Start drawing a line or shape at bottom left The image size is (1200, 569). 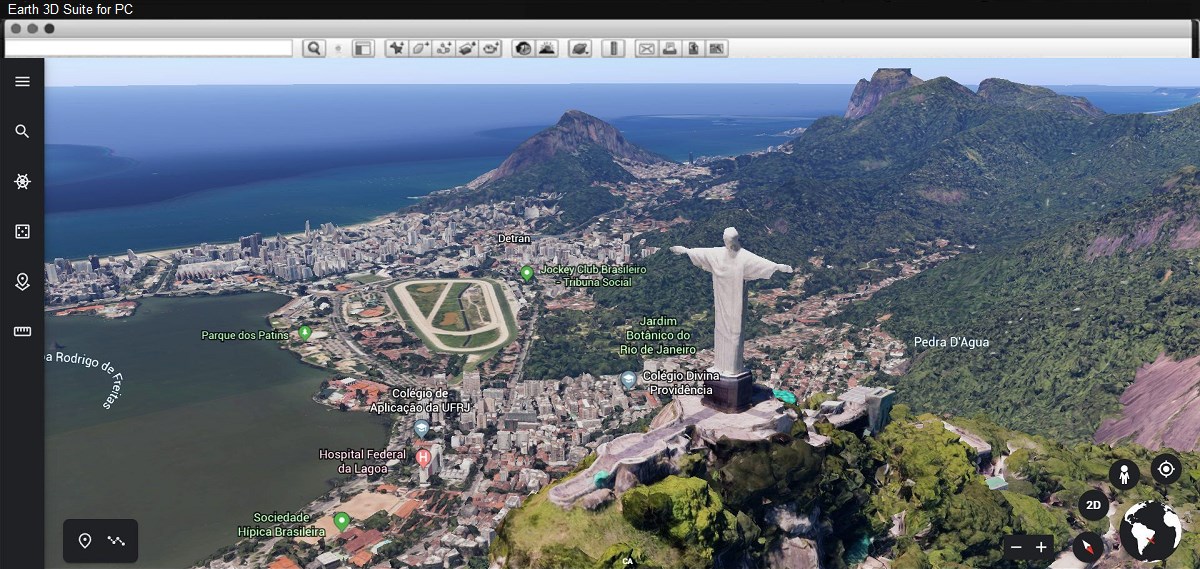(116, 541)
